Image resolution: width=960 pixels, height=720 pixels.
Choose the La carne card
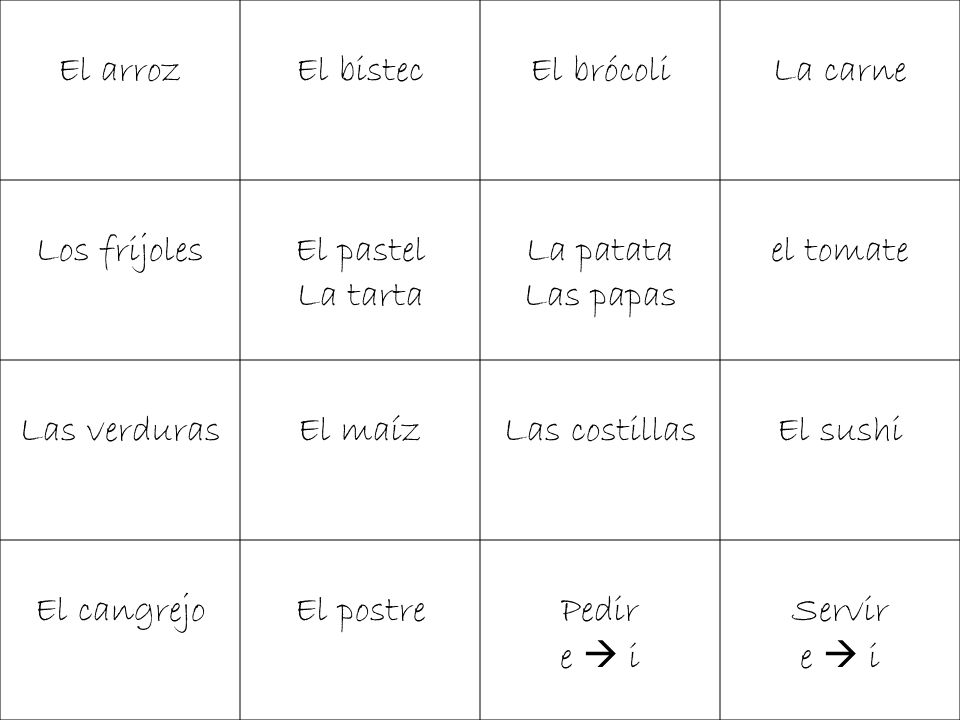[840, 90]
